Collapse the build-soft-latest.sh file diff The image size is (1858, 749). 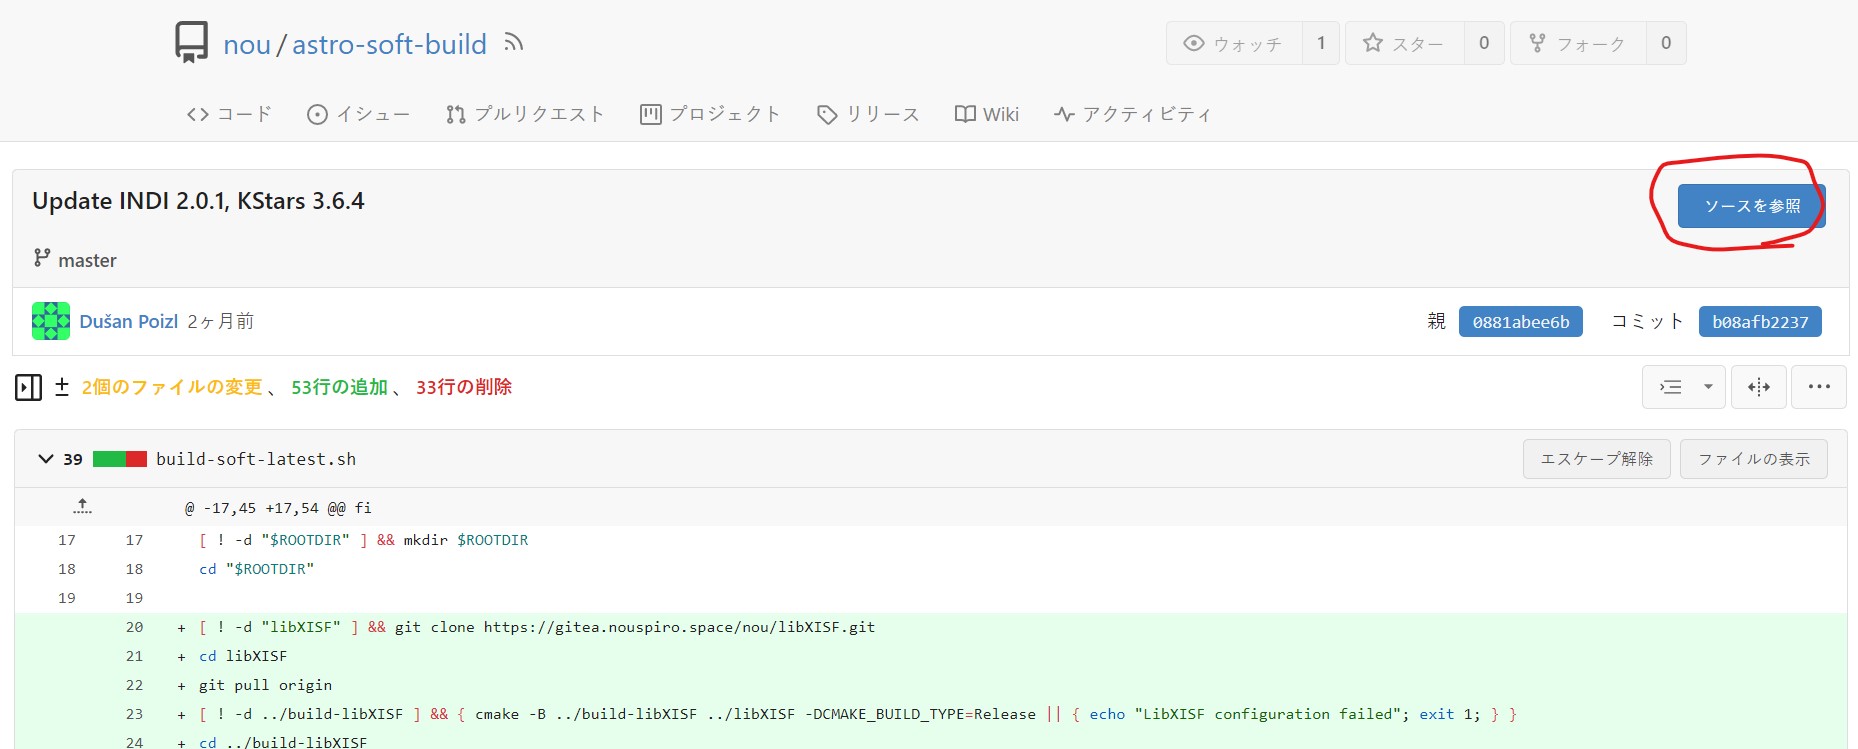point(45,459)
